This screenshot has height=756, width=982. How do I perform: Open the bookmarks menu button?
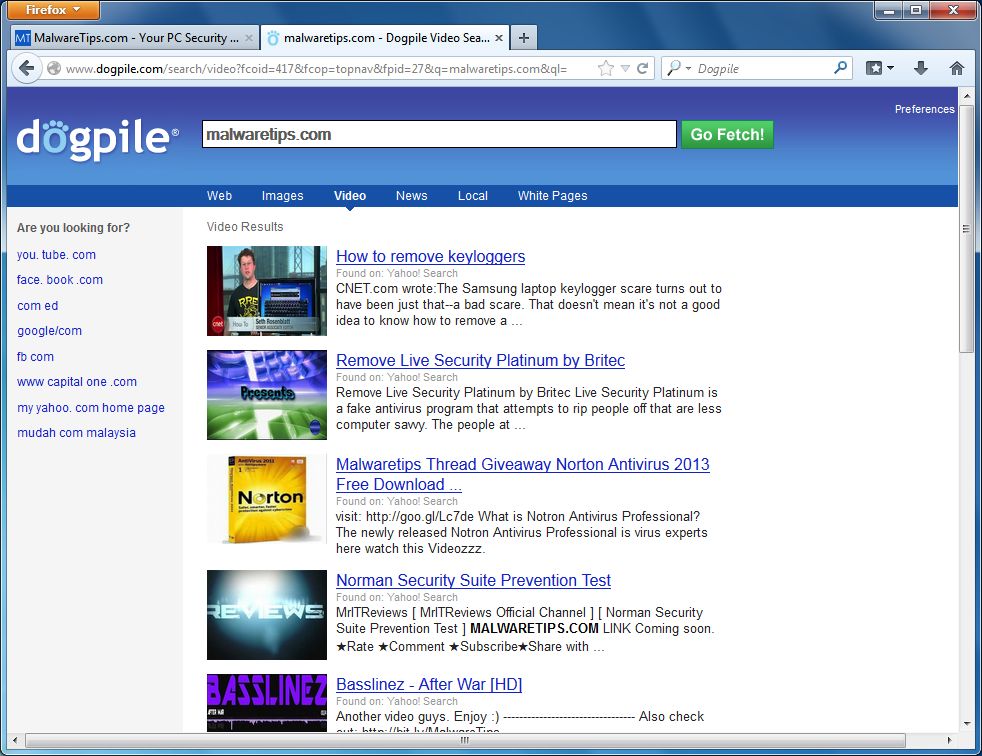(880, 68)
